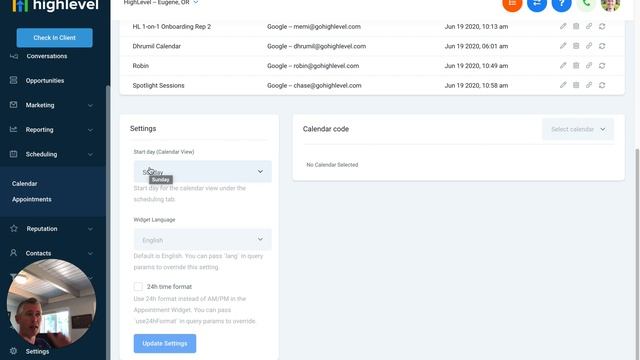Click the "No Calendar Selected" text

tap(332, 164)
